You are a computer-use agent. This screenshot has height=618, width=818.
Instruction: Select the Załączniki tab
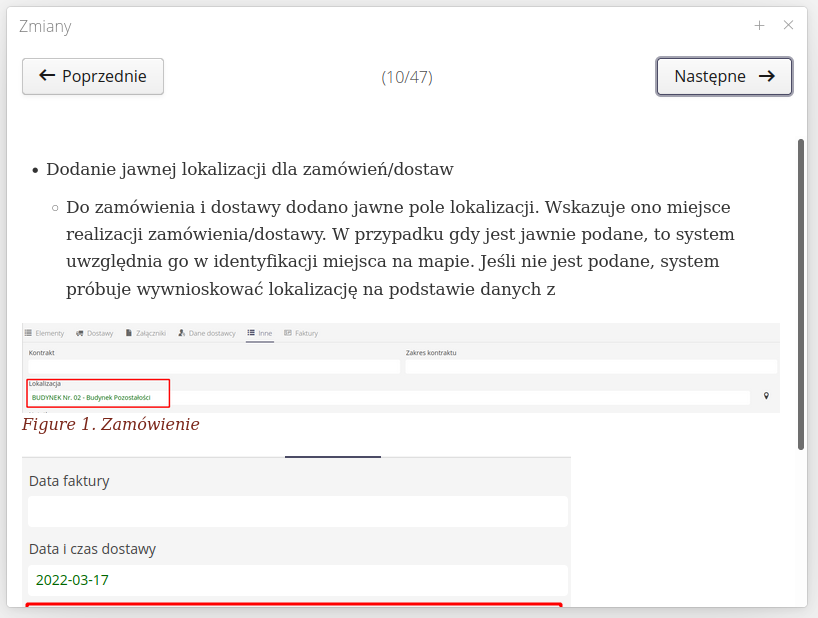(x=146, y=333)
